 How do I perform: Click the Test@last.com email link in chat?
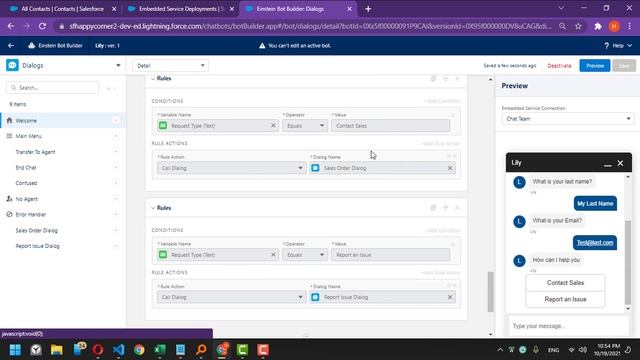coord(595,242)
